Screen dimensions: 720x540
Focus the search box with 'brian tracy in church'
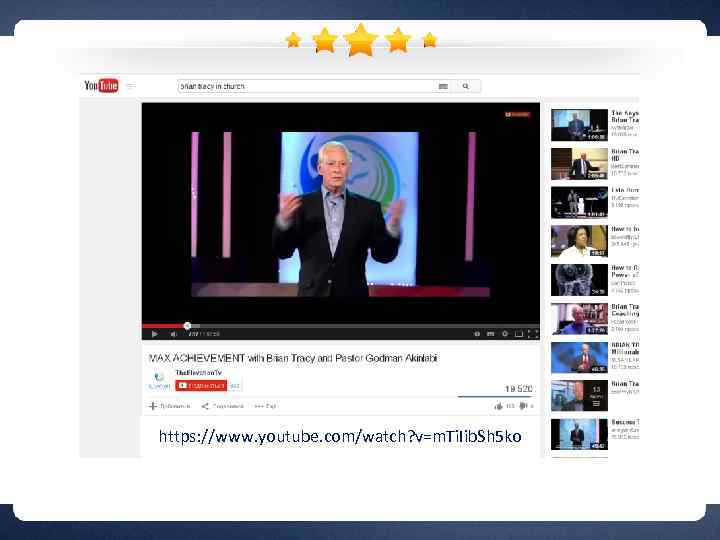tap(305, 86)
